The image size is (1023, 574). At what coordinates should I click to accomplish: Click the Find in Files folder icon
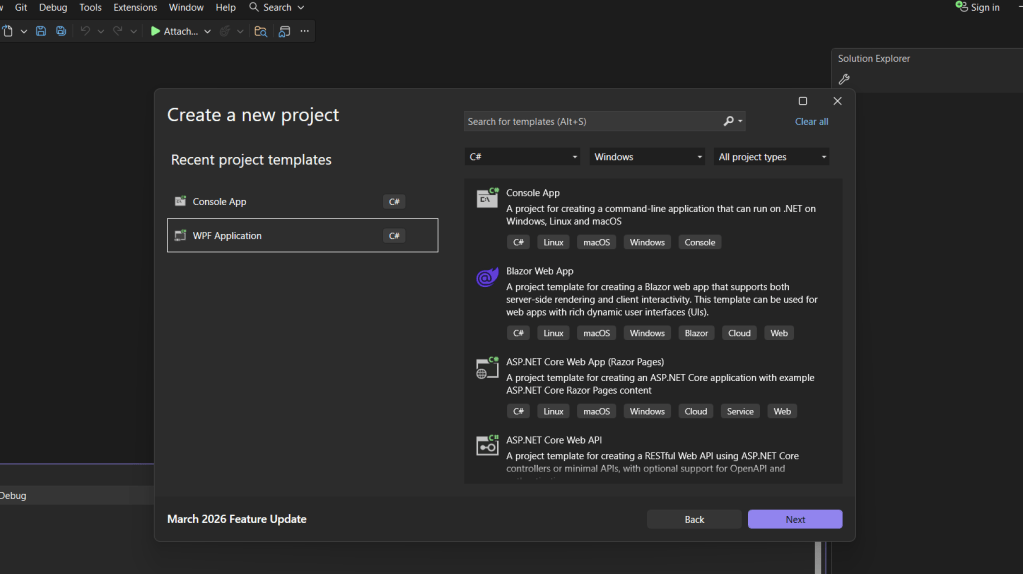(260, 31)
